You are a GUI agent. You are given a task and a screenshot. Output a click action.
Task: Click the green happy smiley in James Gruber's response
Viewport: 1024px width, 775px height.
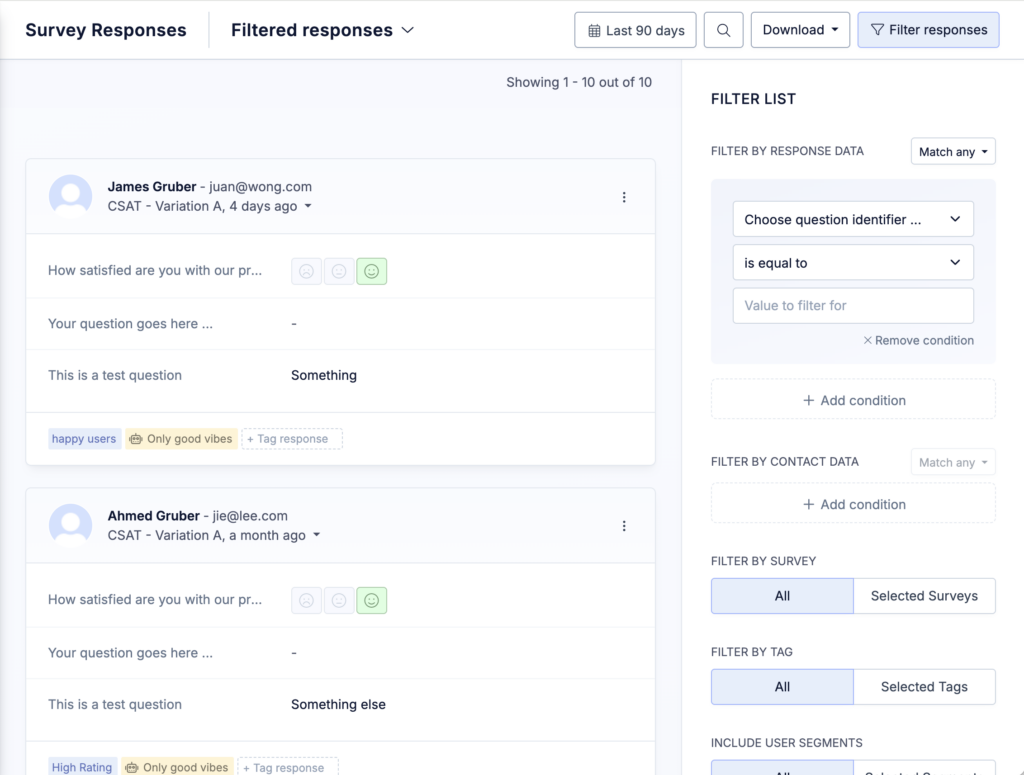pyautogui.click(x=371, y=271)
